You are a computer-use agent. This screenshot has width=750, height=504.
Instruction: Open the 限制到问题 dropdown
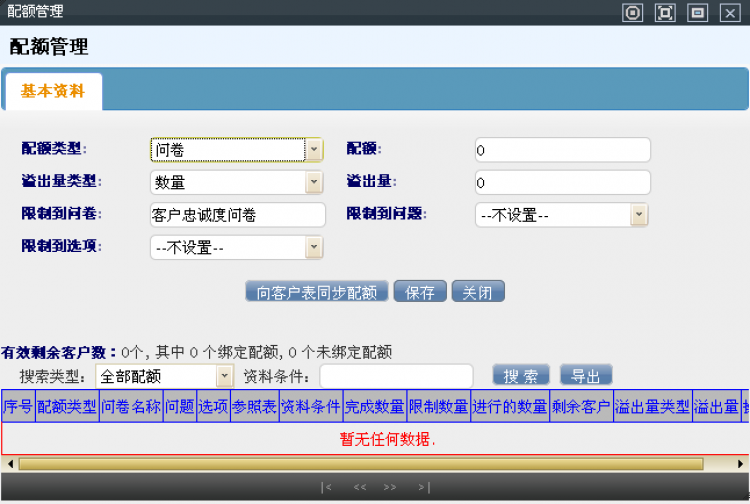click(639, 215)
